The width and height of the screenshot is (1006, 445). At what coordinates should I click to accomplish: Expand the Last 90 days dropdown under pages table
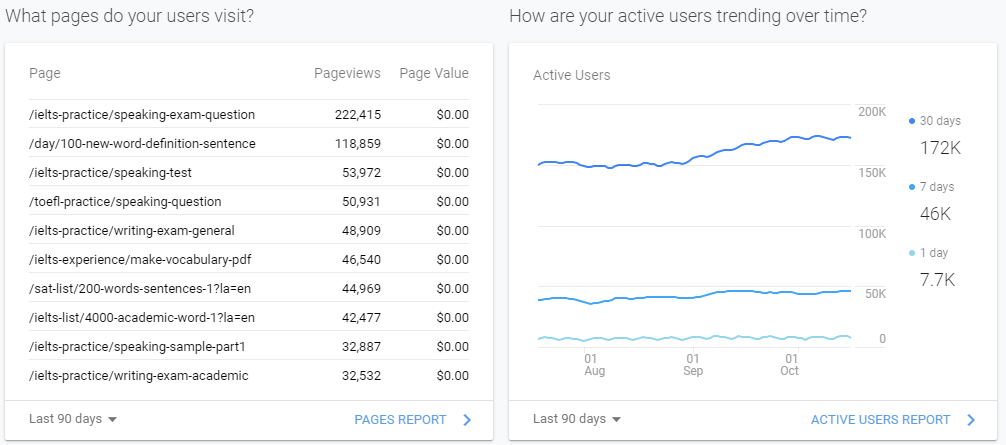point(73,419)
